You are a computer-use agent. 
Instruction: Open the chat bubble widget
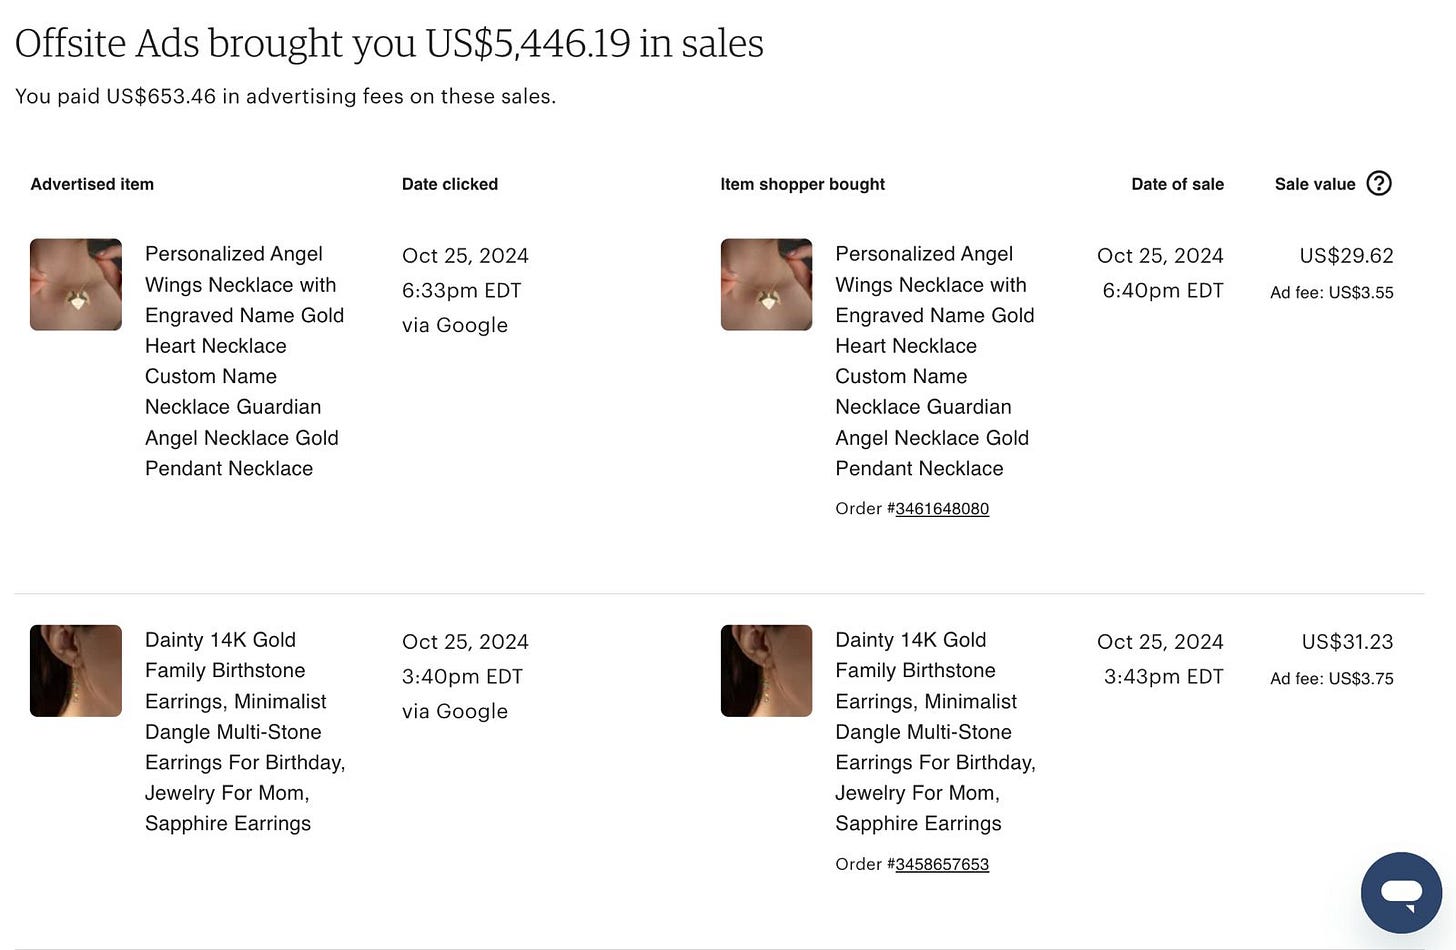click(x=1401, y=892)
